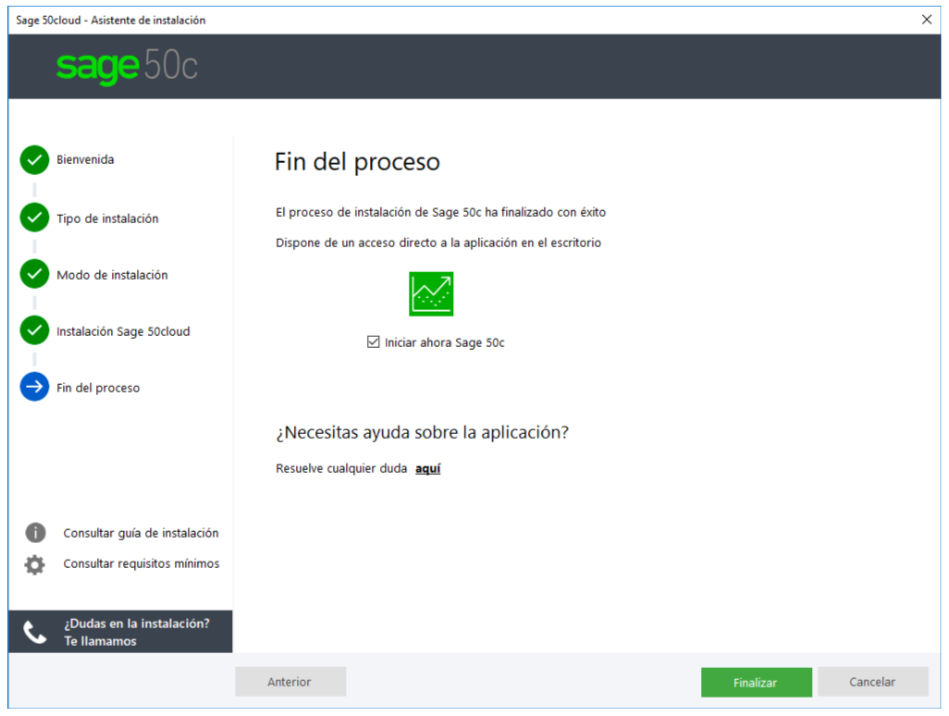This screenshot has width=949, height=716.
Task: Close the installation wizard window
Action: click(927, 19)
